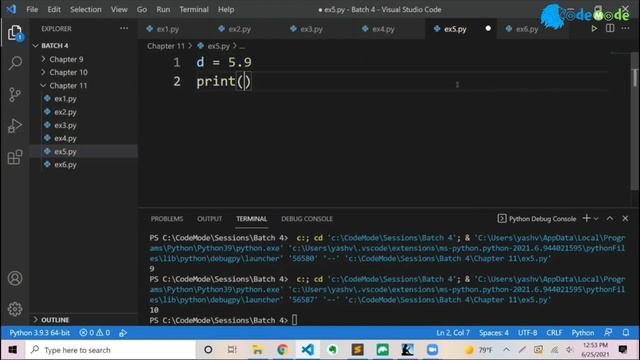
Task: Open taskbar clock showing 12:53 PM
Action: [x=596, y=350]
